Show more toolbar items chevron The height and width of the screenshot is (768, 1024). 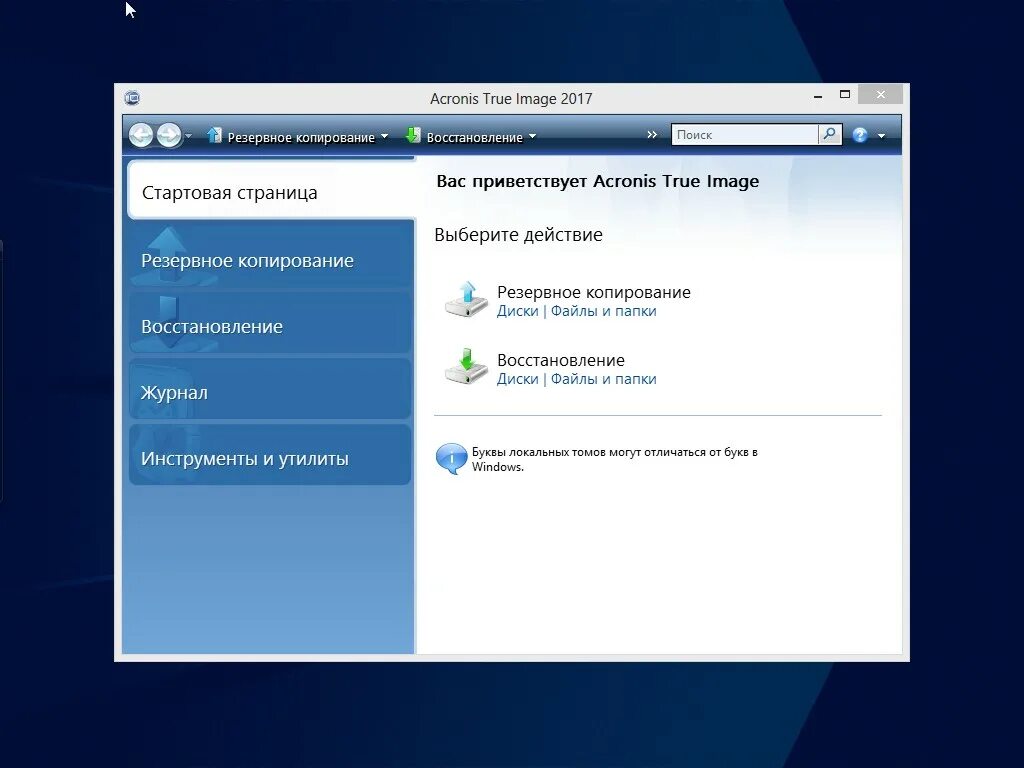tap(652, 135)
